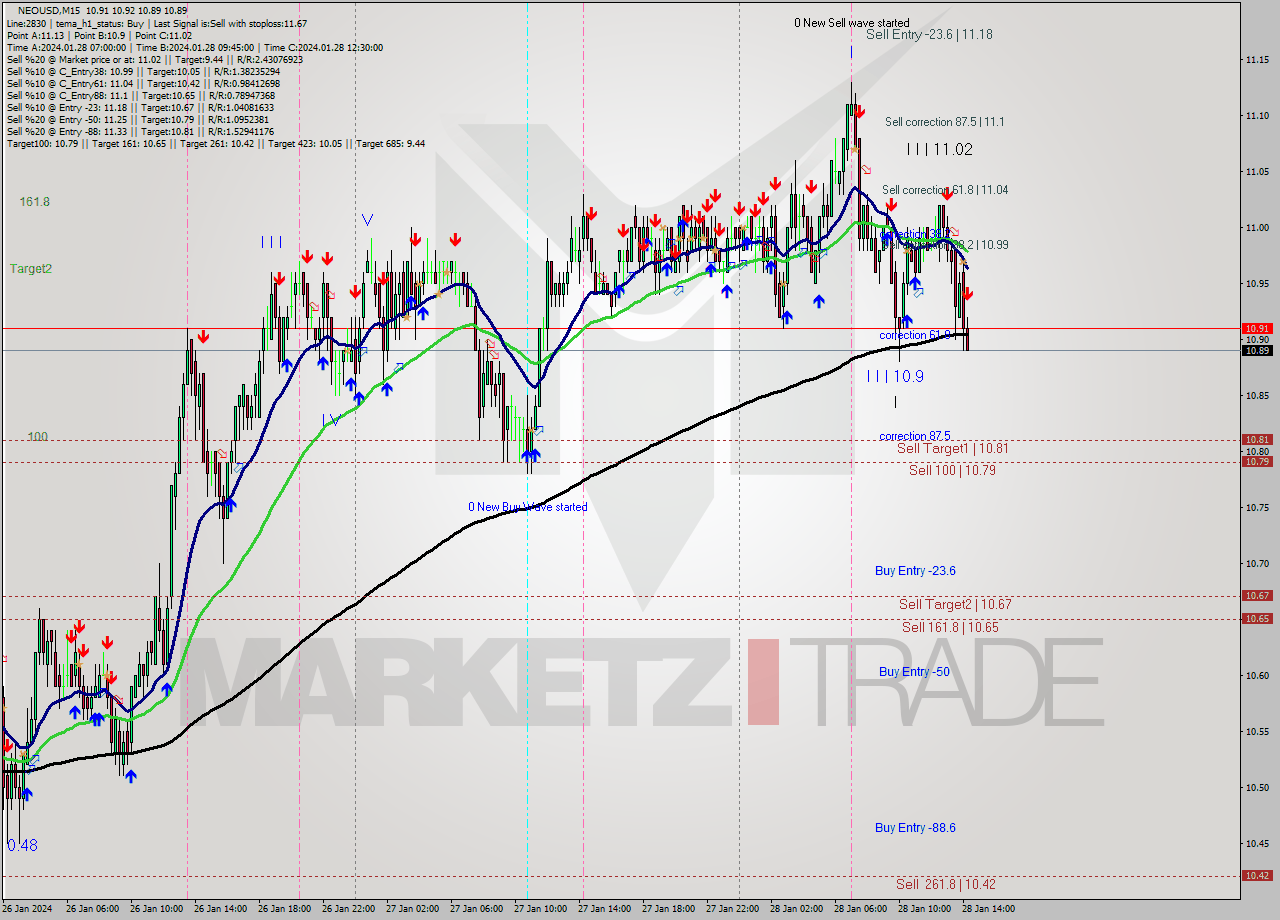Click the green '100' level label
Image resolution: width=1280 pixels, height=920 pixels.
click(x=38, y=437)
